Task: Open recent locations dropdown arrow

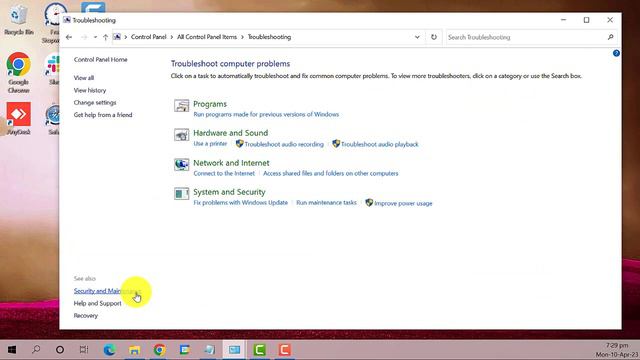Action: pyautogui.click(x=95, y=37)
